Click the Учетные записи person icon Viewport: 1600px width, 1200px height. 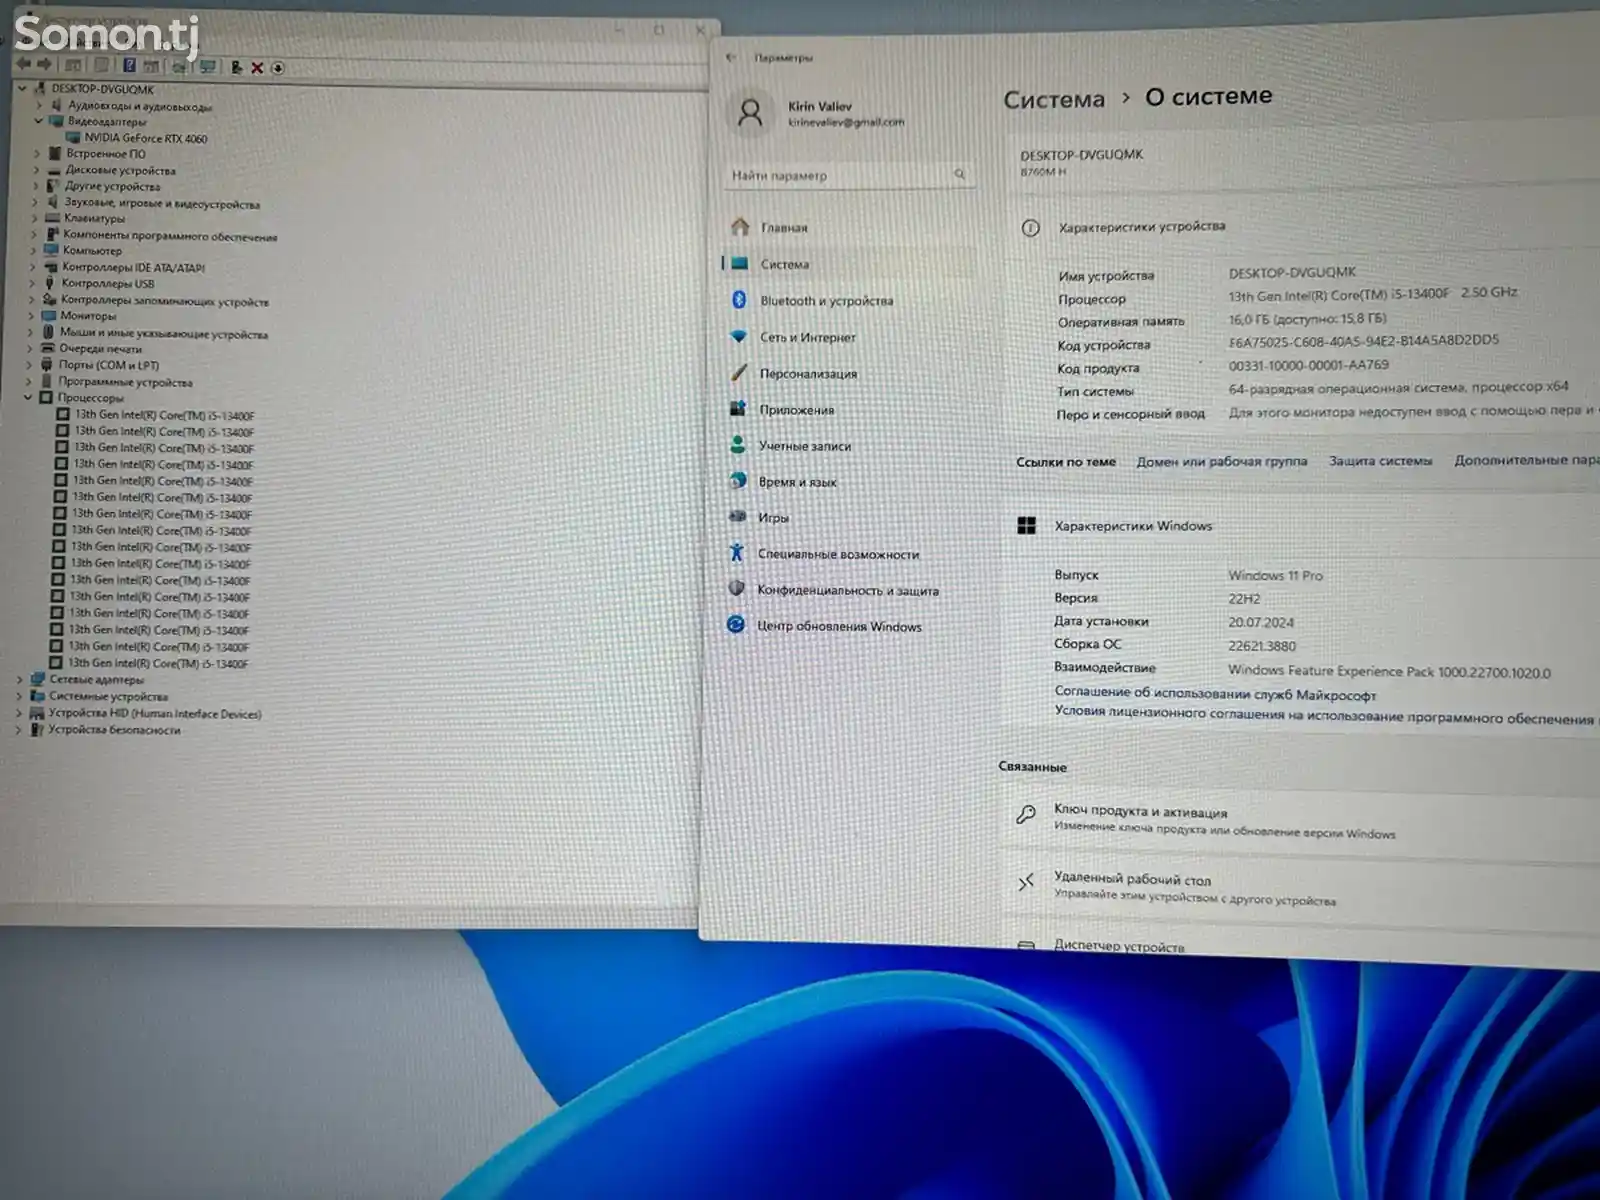(x=738, y=445)
